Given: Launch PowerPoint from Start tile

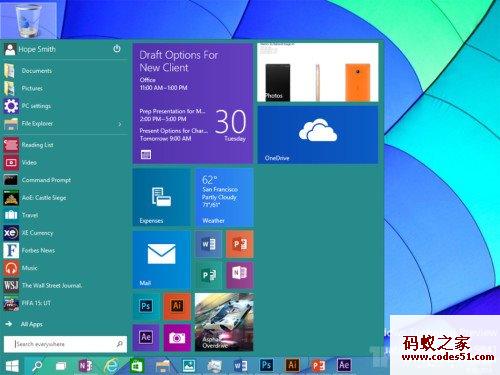Looking at the screenshot, I should coord(240,244).
